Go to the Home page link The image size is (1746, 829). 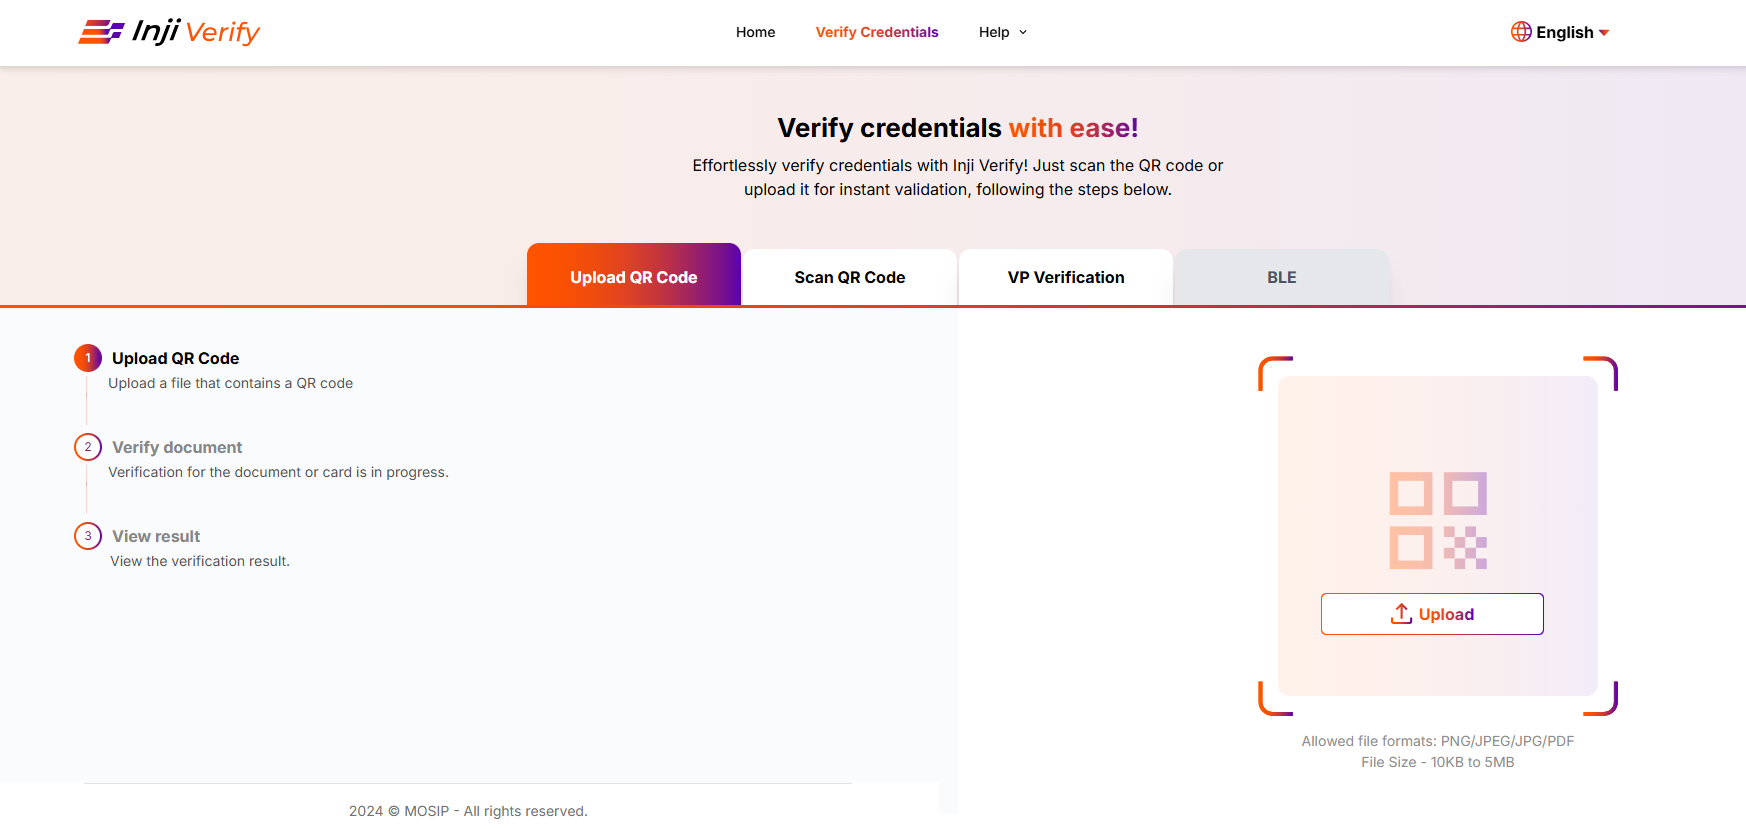coord(755,32)
